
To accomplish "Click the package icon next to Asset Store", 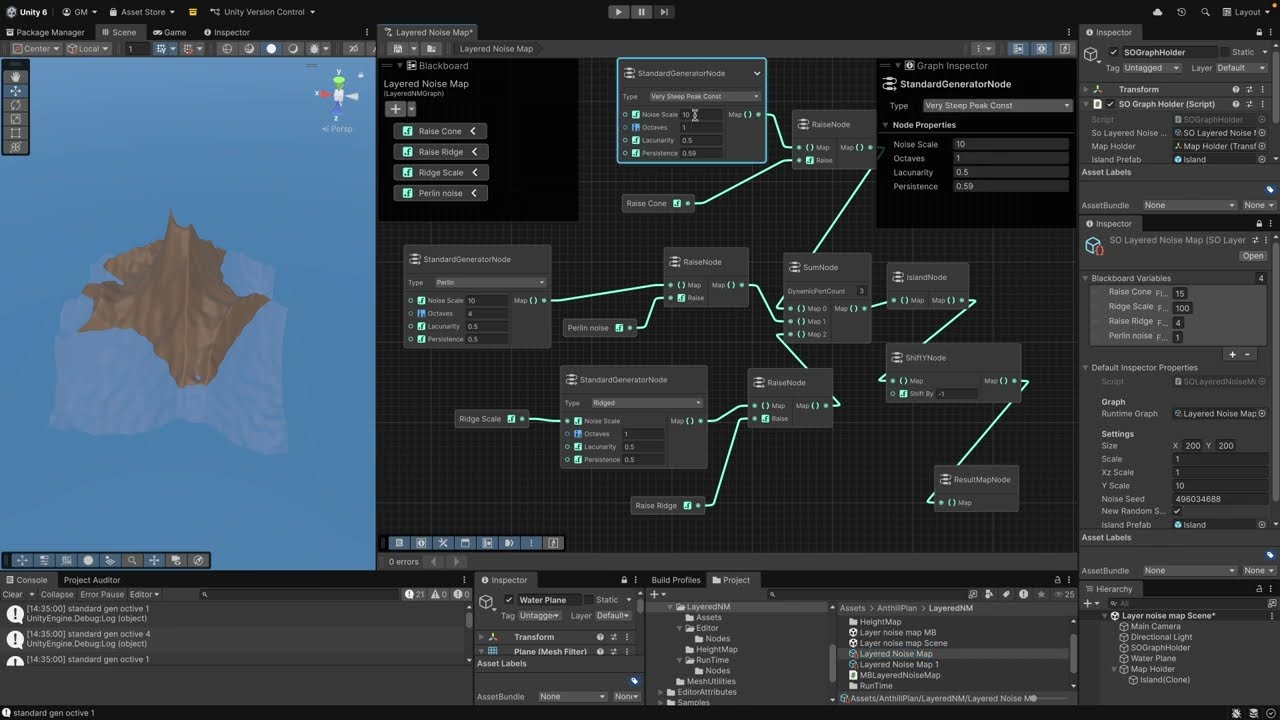I will click(x=192, y=12).
